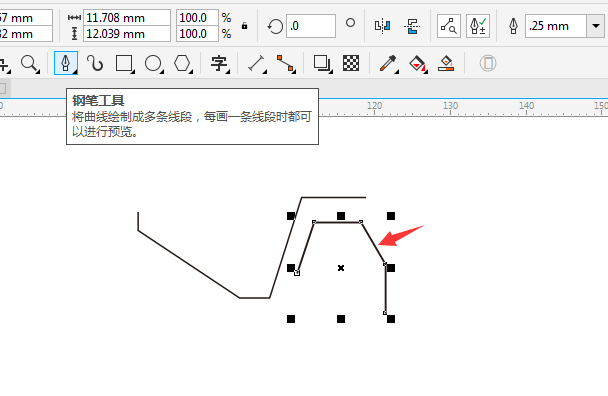Open the outline width dropdown

pos(596,26)
